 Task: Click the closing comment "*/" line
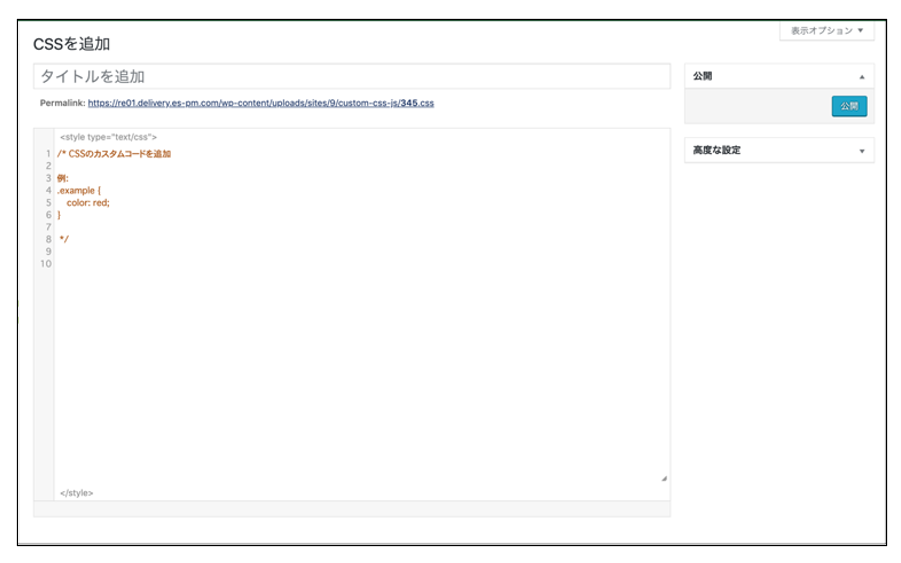click(64, 240)
